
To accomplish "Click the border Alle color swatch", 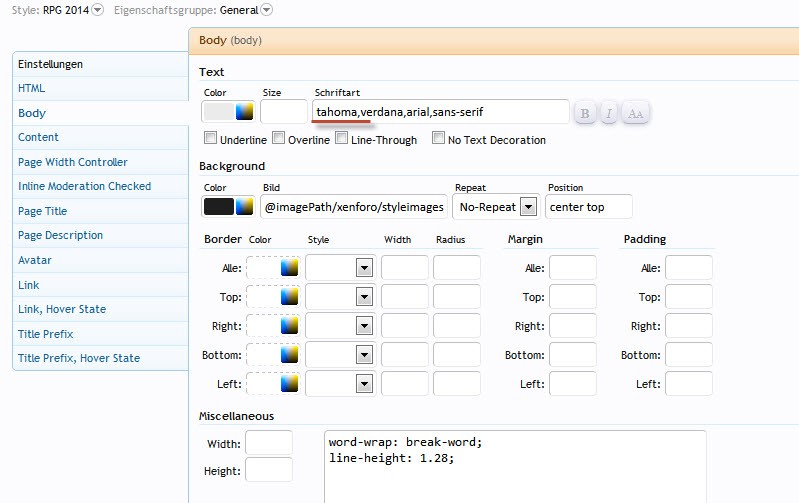I will [x=264, y=268].
